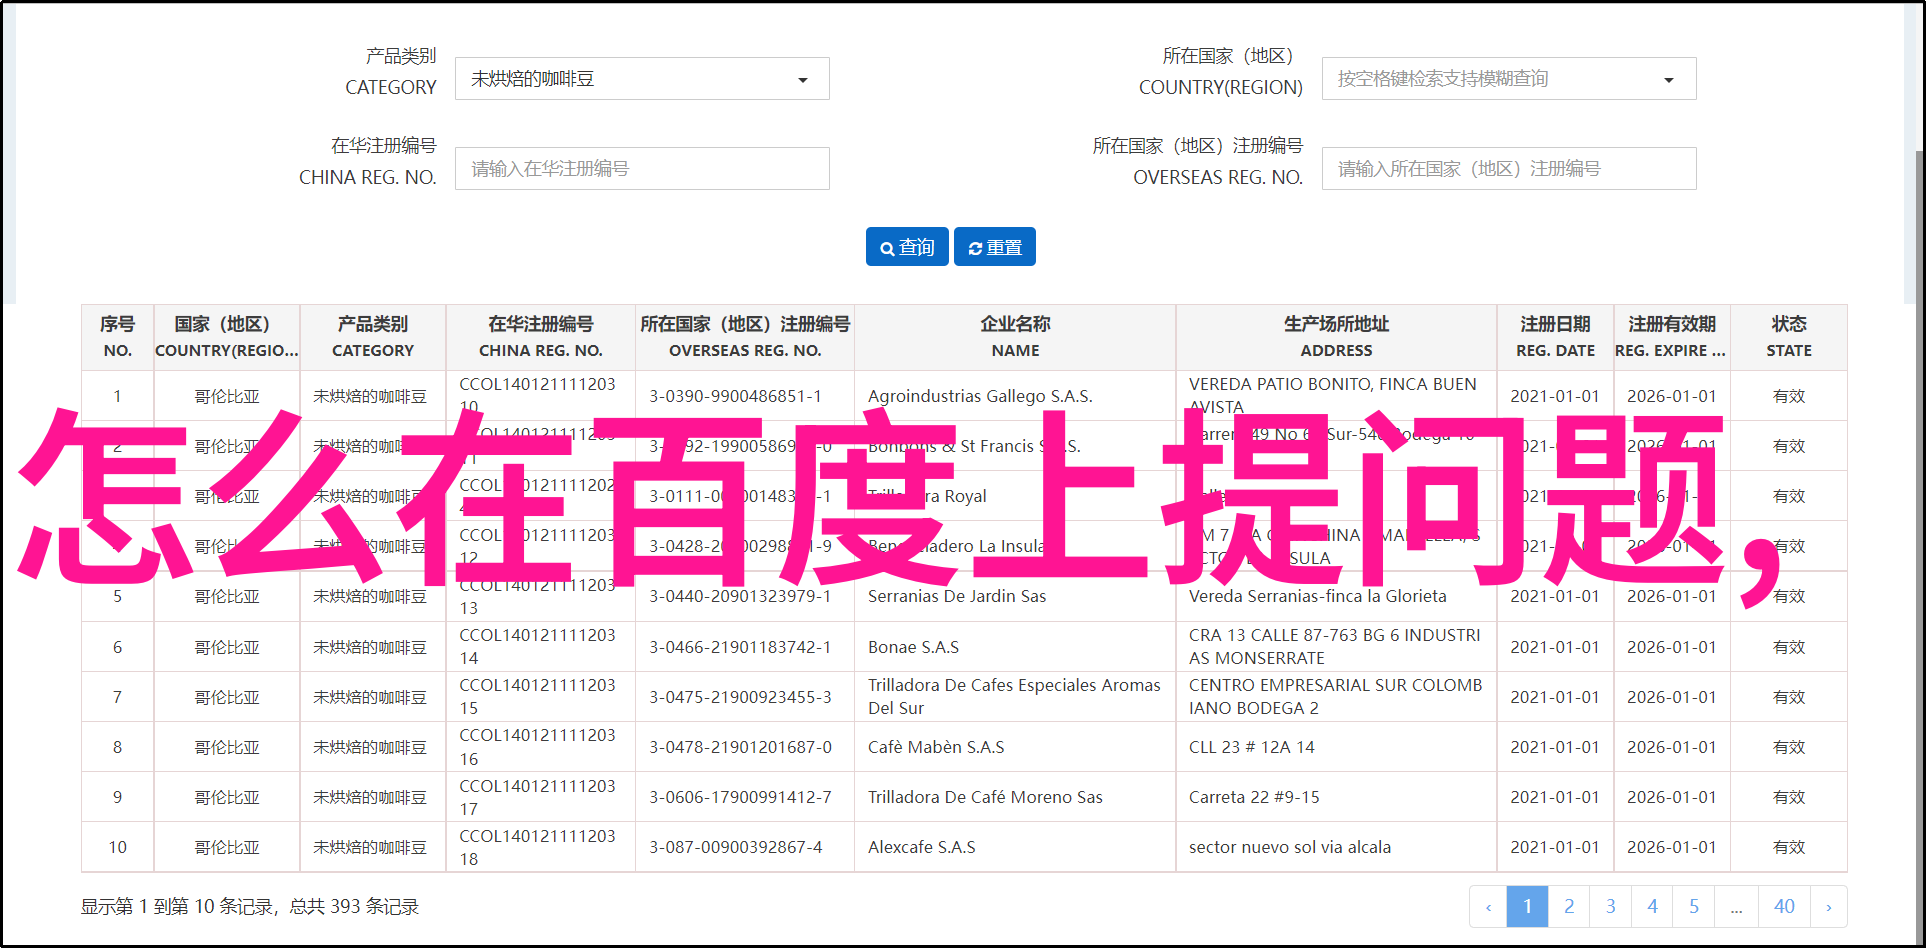Image resolution: width=1927 pixels, height=950 pixels.
Task: Go to page 2 of results
Action: click(1569, 907)
